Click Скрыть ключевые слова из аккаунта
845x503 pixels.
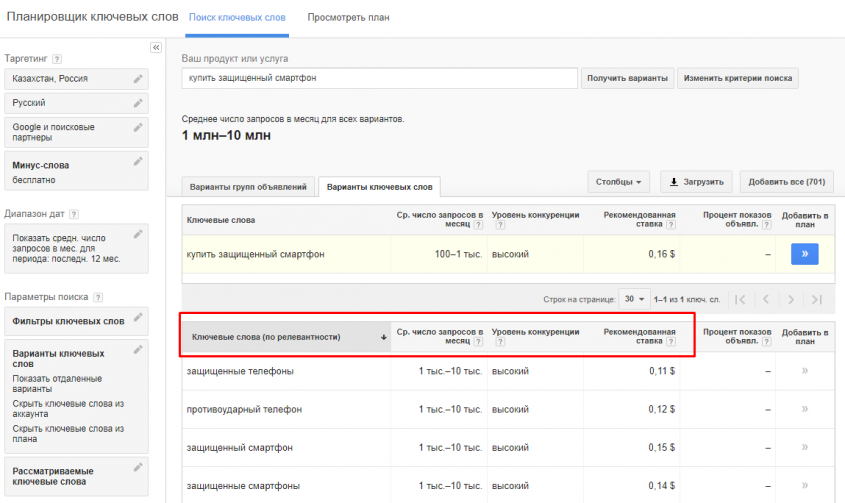68,409
